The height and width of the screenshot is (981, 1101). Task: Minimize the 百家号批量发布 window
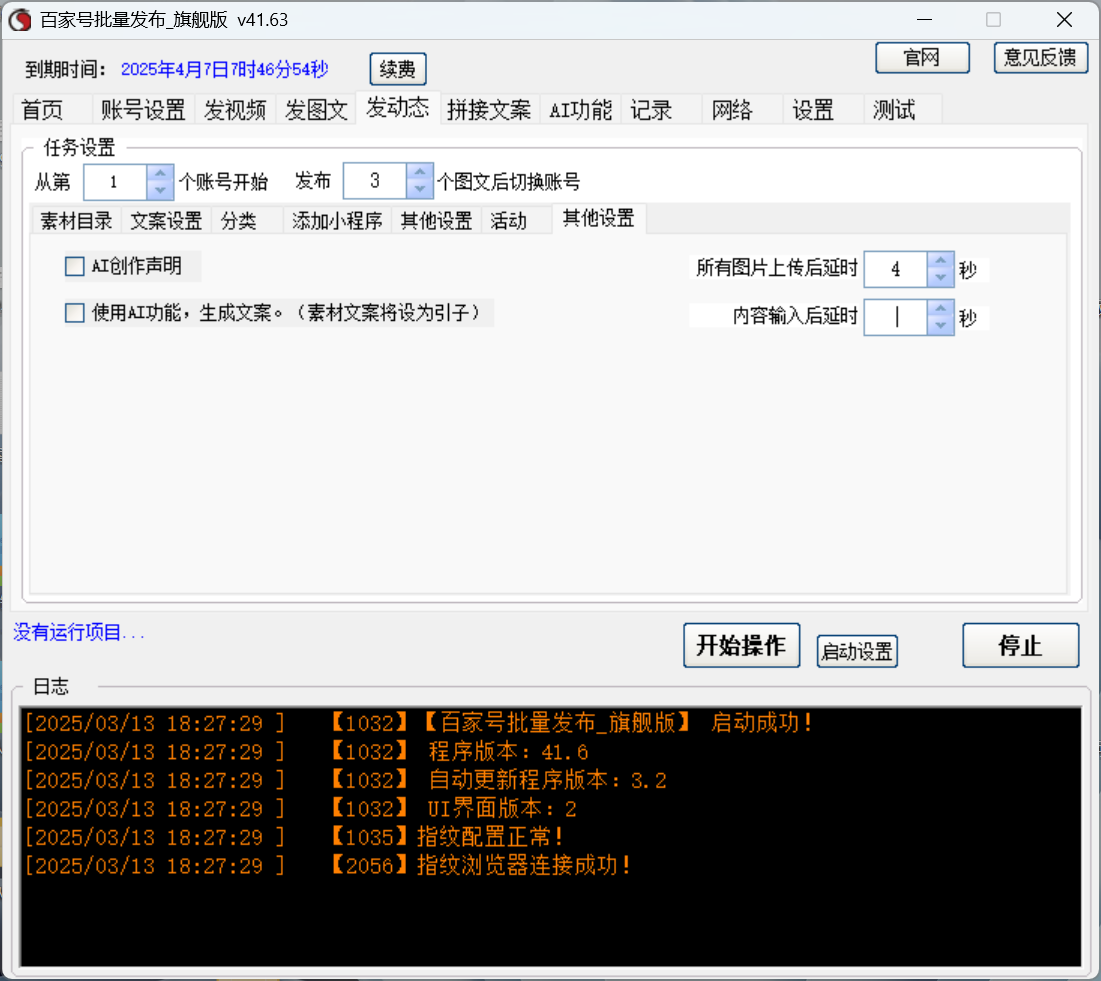point(925,20)
